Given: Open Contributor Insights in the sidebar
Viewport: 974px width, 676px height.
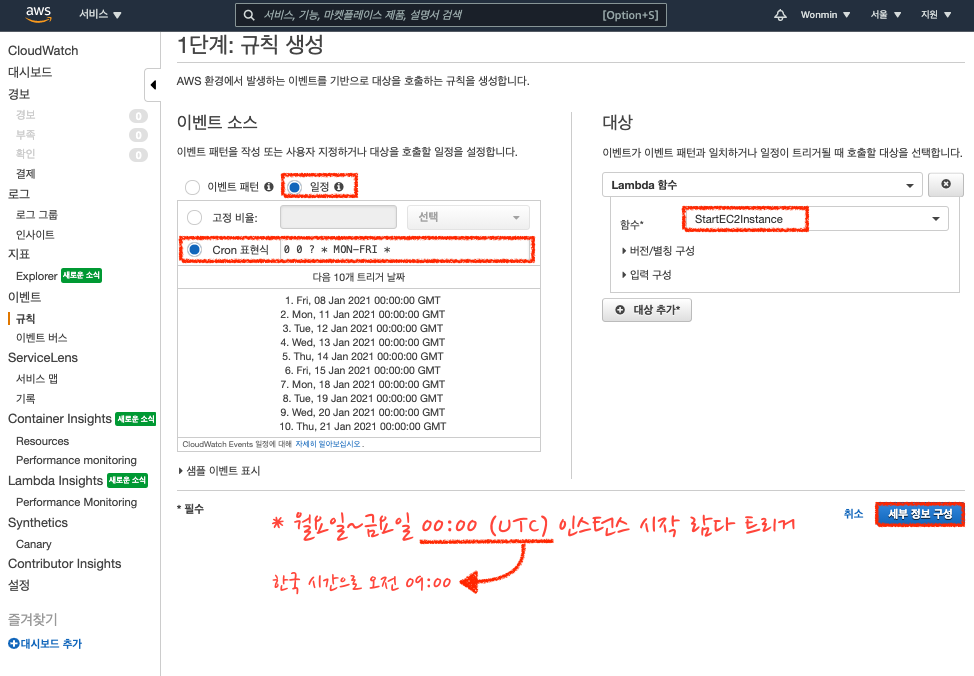Looking at the screenshot, I should (65, 564).
